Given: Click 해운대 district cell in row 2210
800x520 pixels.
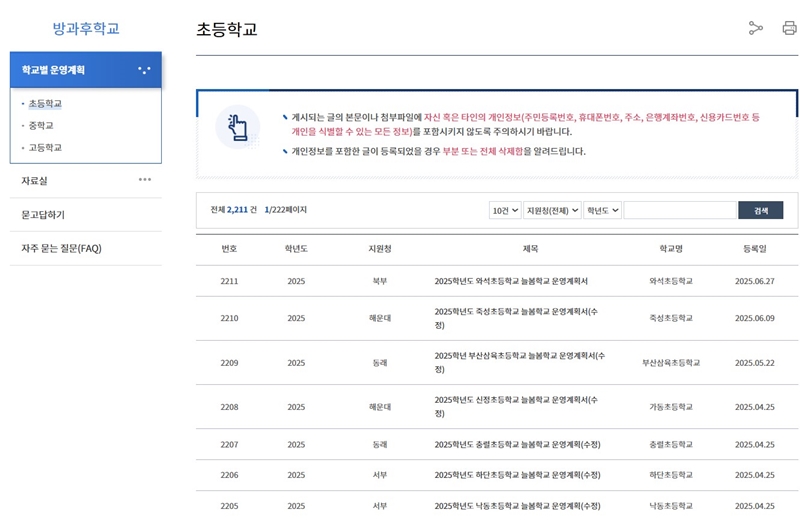Looking at the screenshot, I should [x=380, y=318].
